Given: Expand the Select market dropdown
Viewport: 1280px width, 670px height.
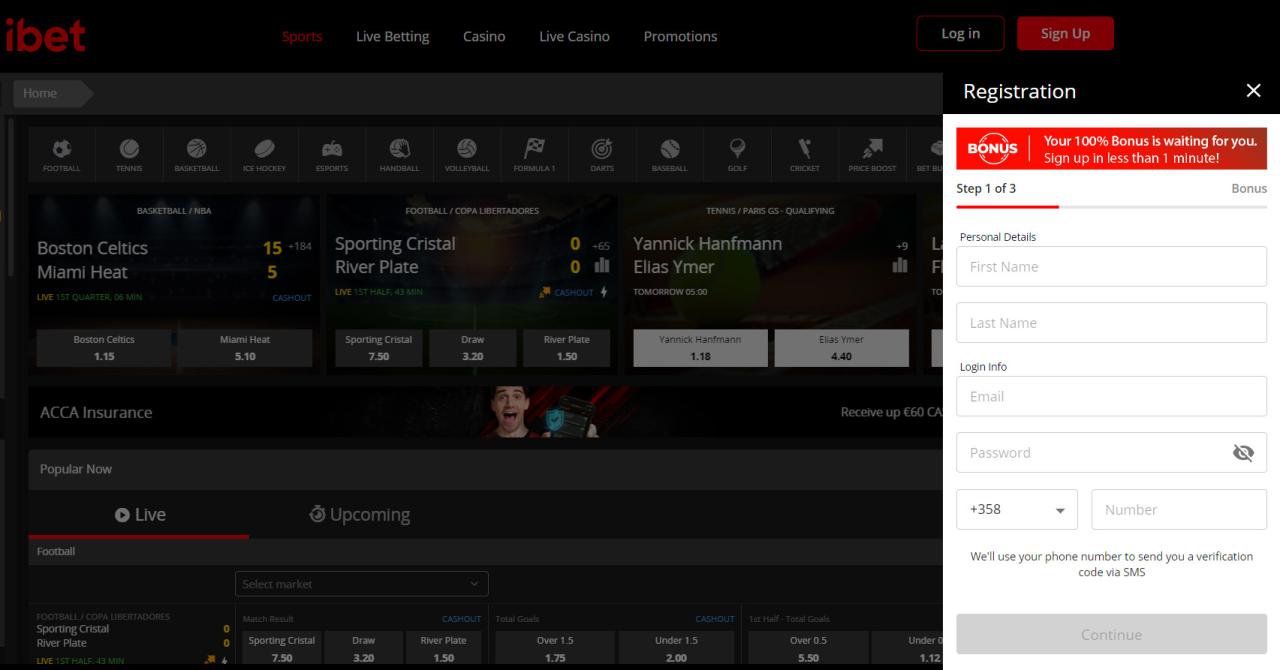Looking at the screenshot, I should (362, 584).
